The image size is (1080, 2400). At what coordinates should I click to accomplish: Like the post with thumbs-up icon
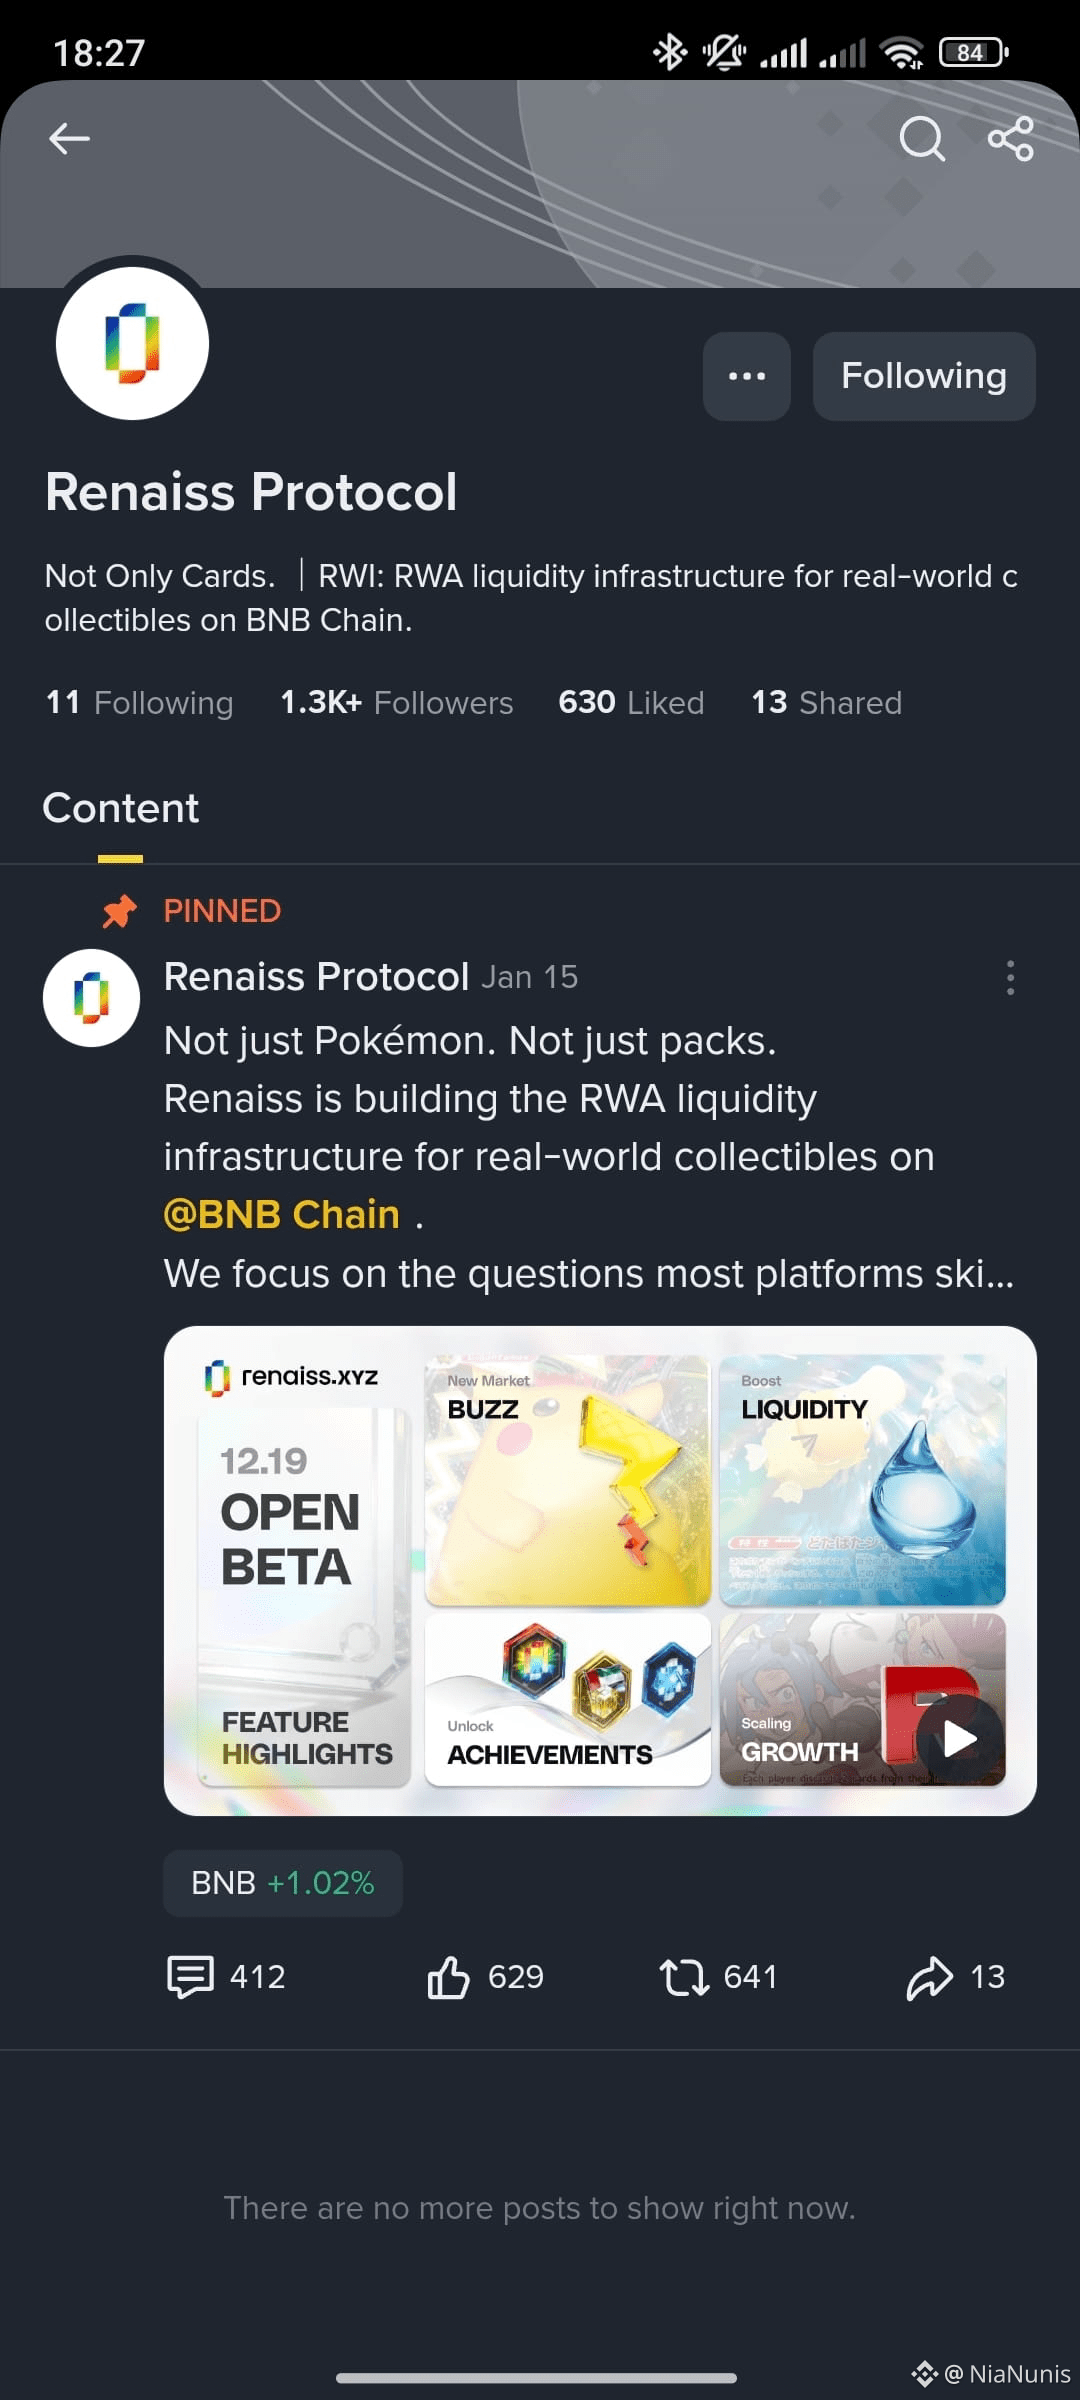pos(486,1977)
